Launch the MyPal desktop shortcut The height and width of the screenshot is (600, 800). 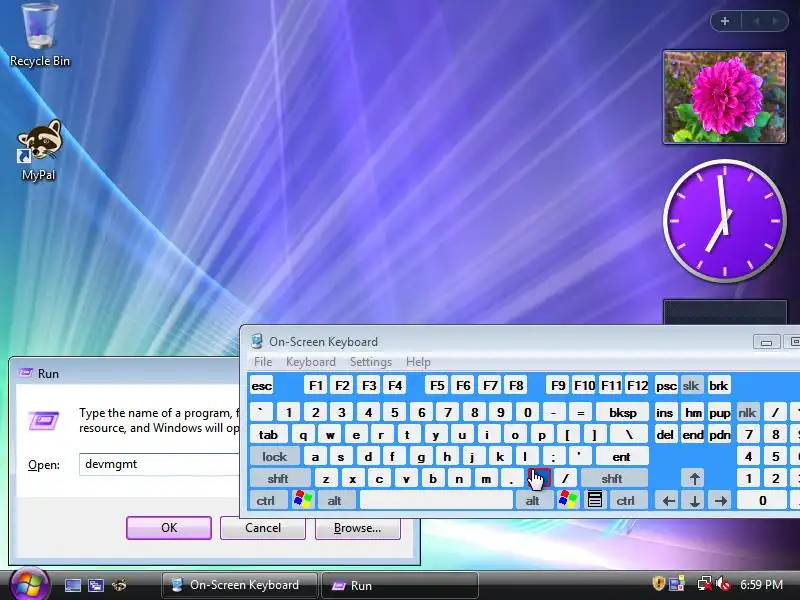click(x=39, y=151)
